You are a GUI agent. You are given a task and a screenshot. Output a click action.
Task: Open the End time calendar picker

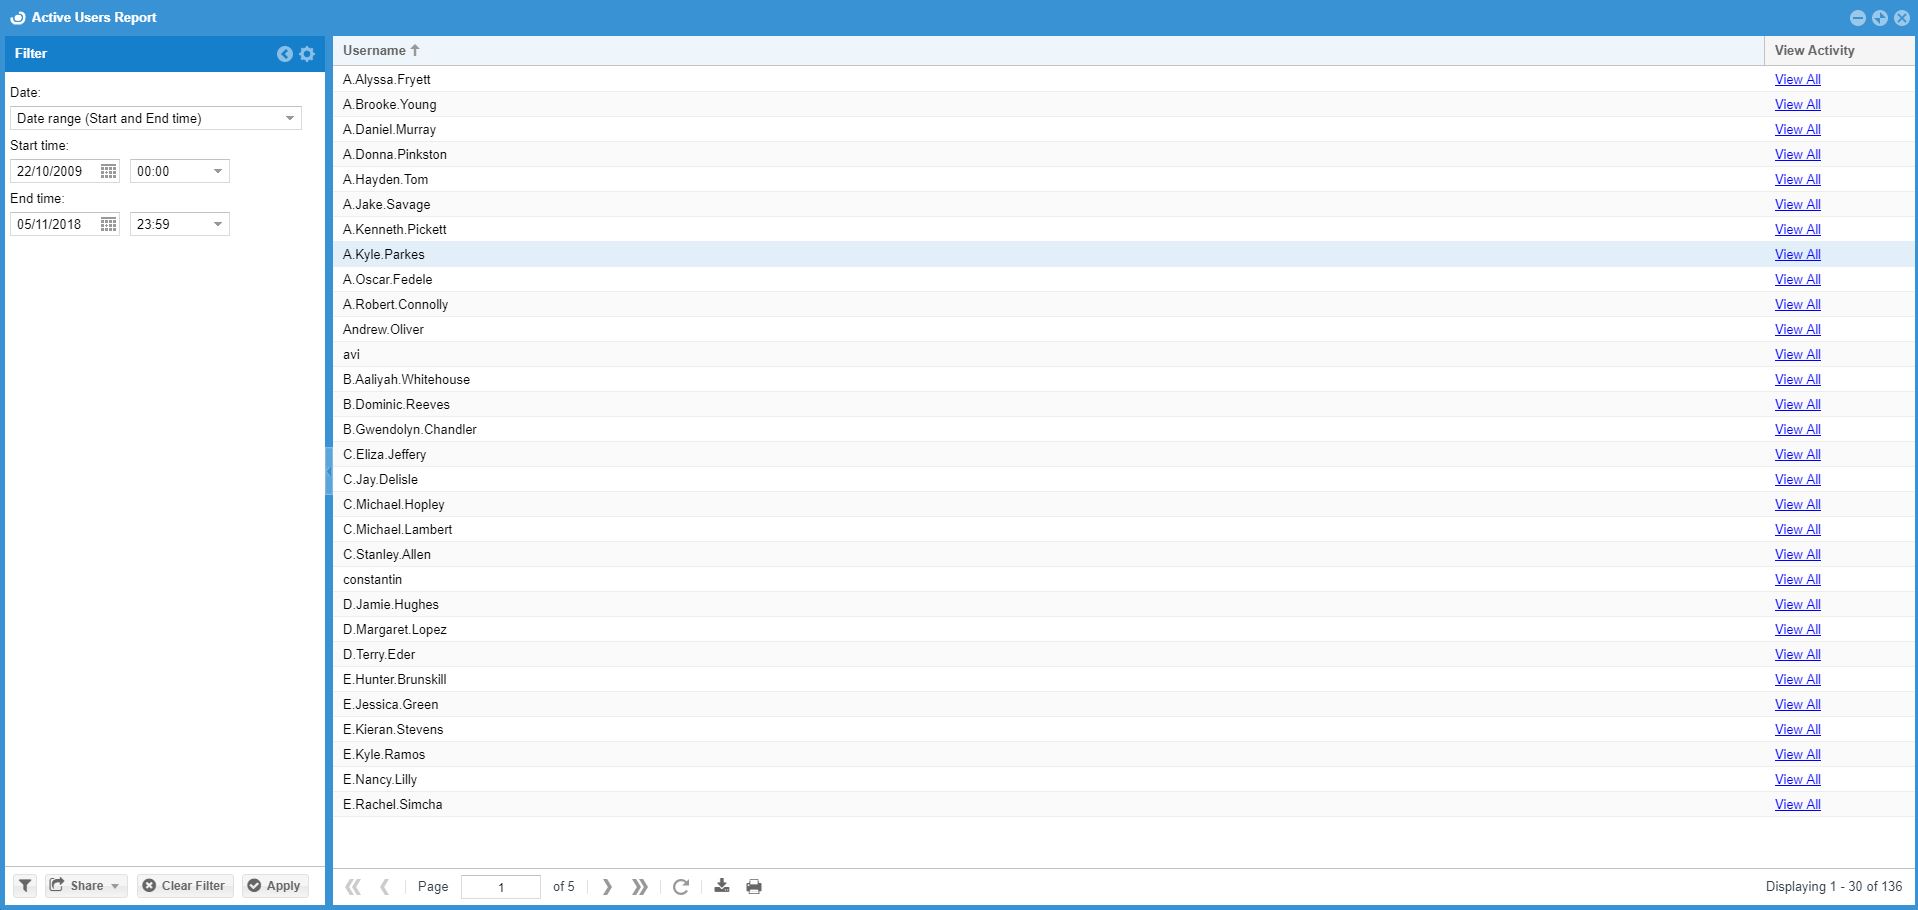click(x=109, y=224)
